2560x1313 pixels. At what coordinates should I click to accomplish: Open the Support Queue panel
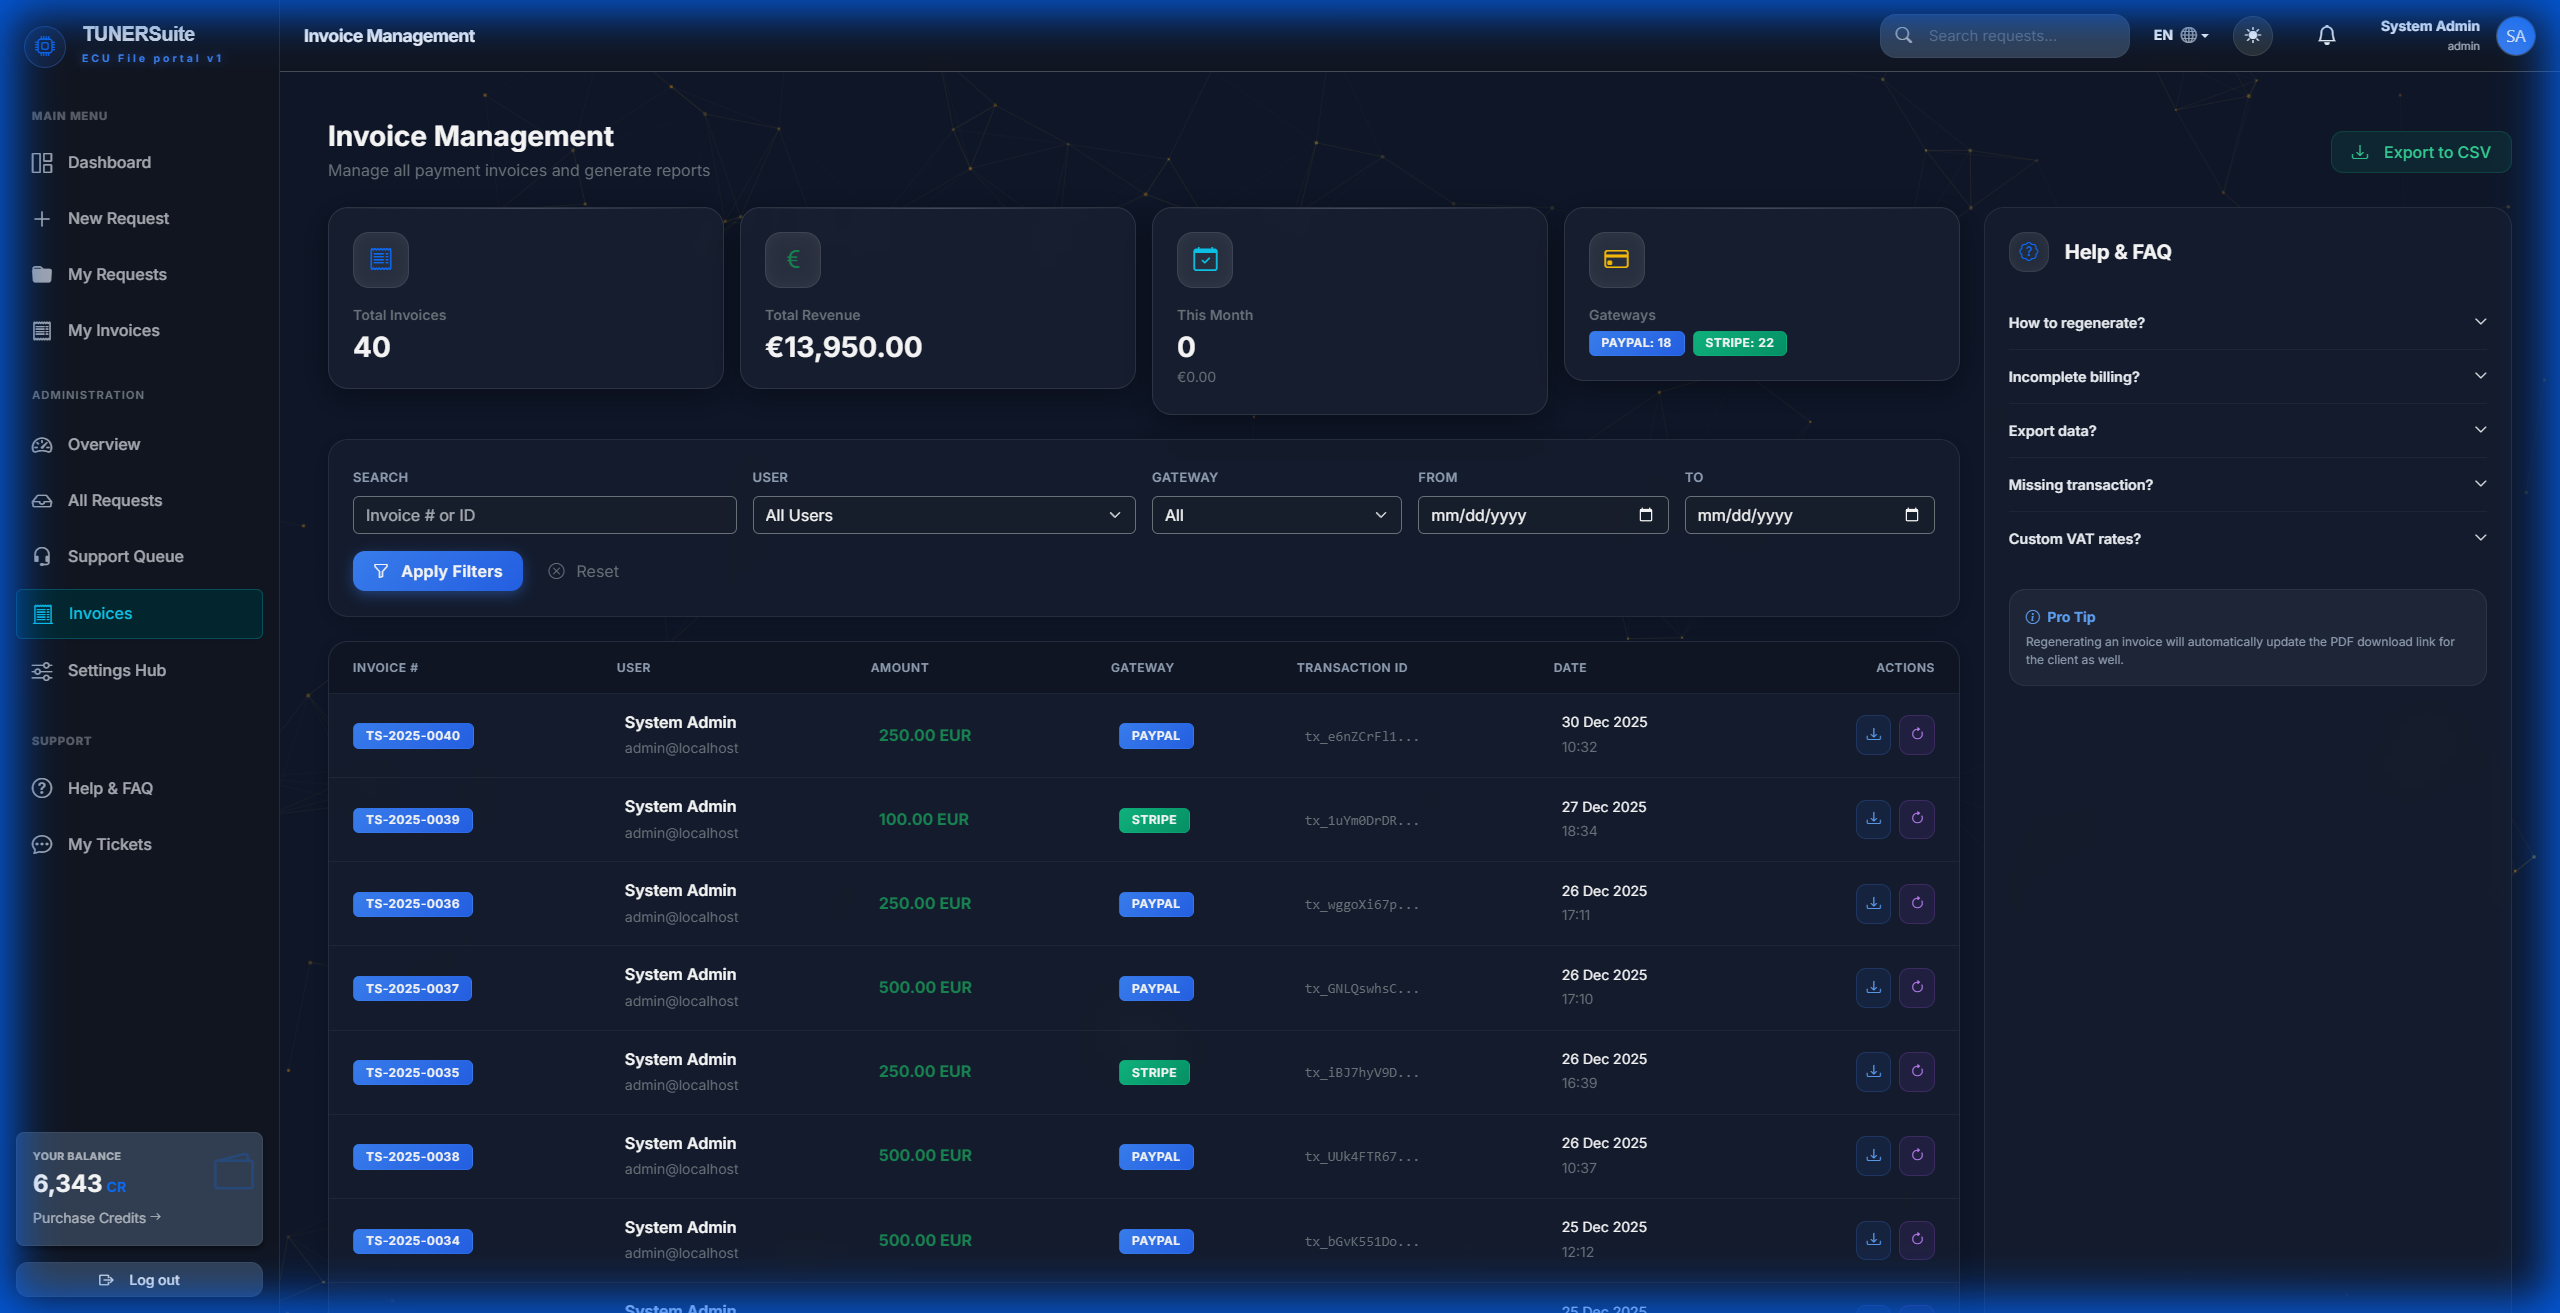coord(125,556)
